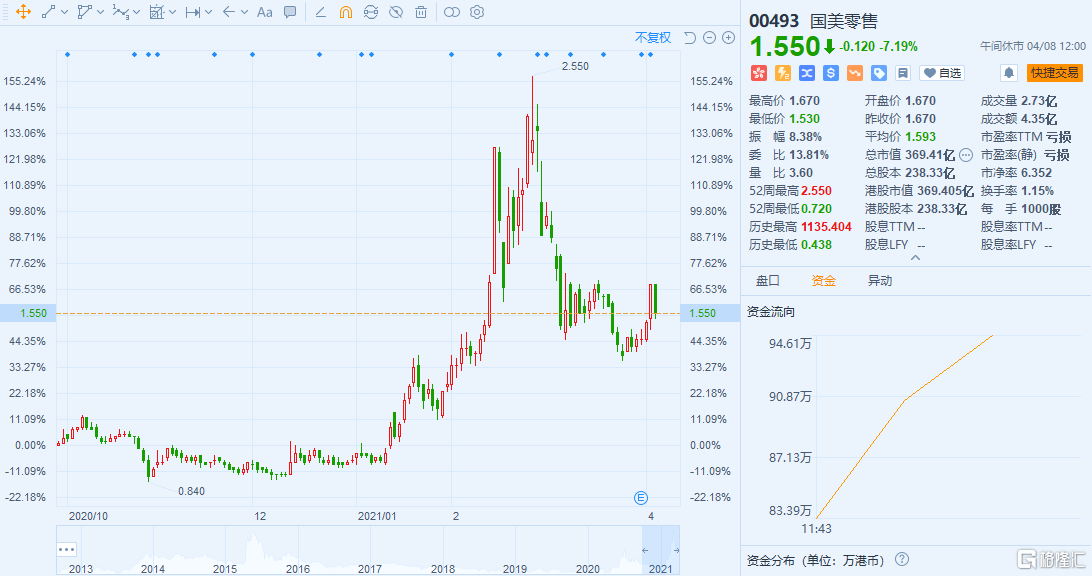Click the 快捷交易 quick trade button

click(x=1055, y=73)
